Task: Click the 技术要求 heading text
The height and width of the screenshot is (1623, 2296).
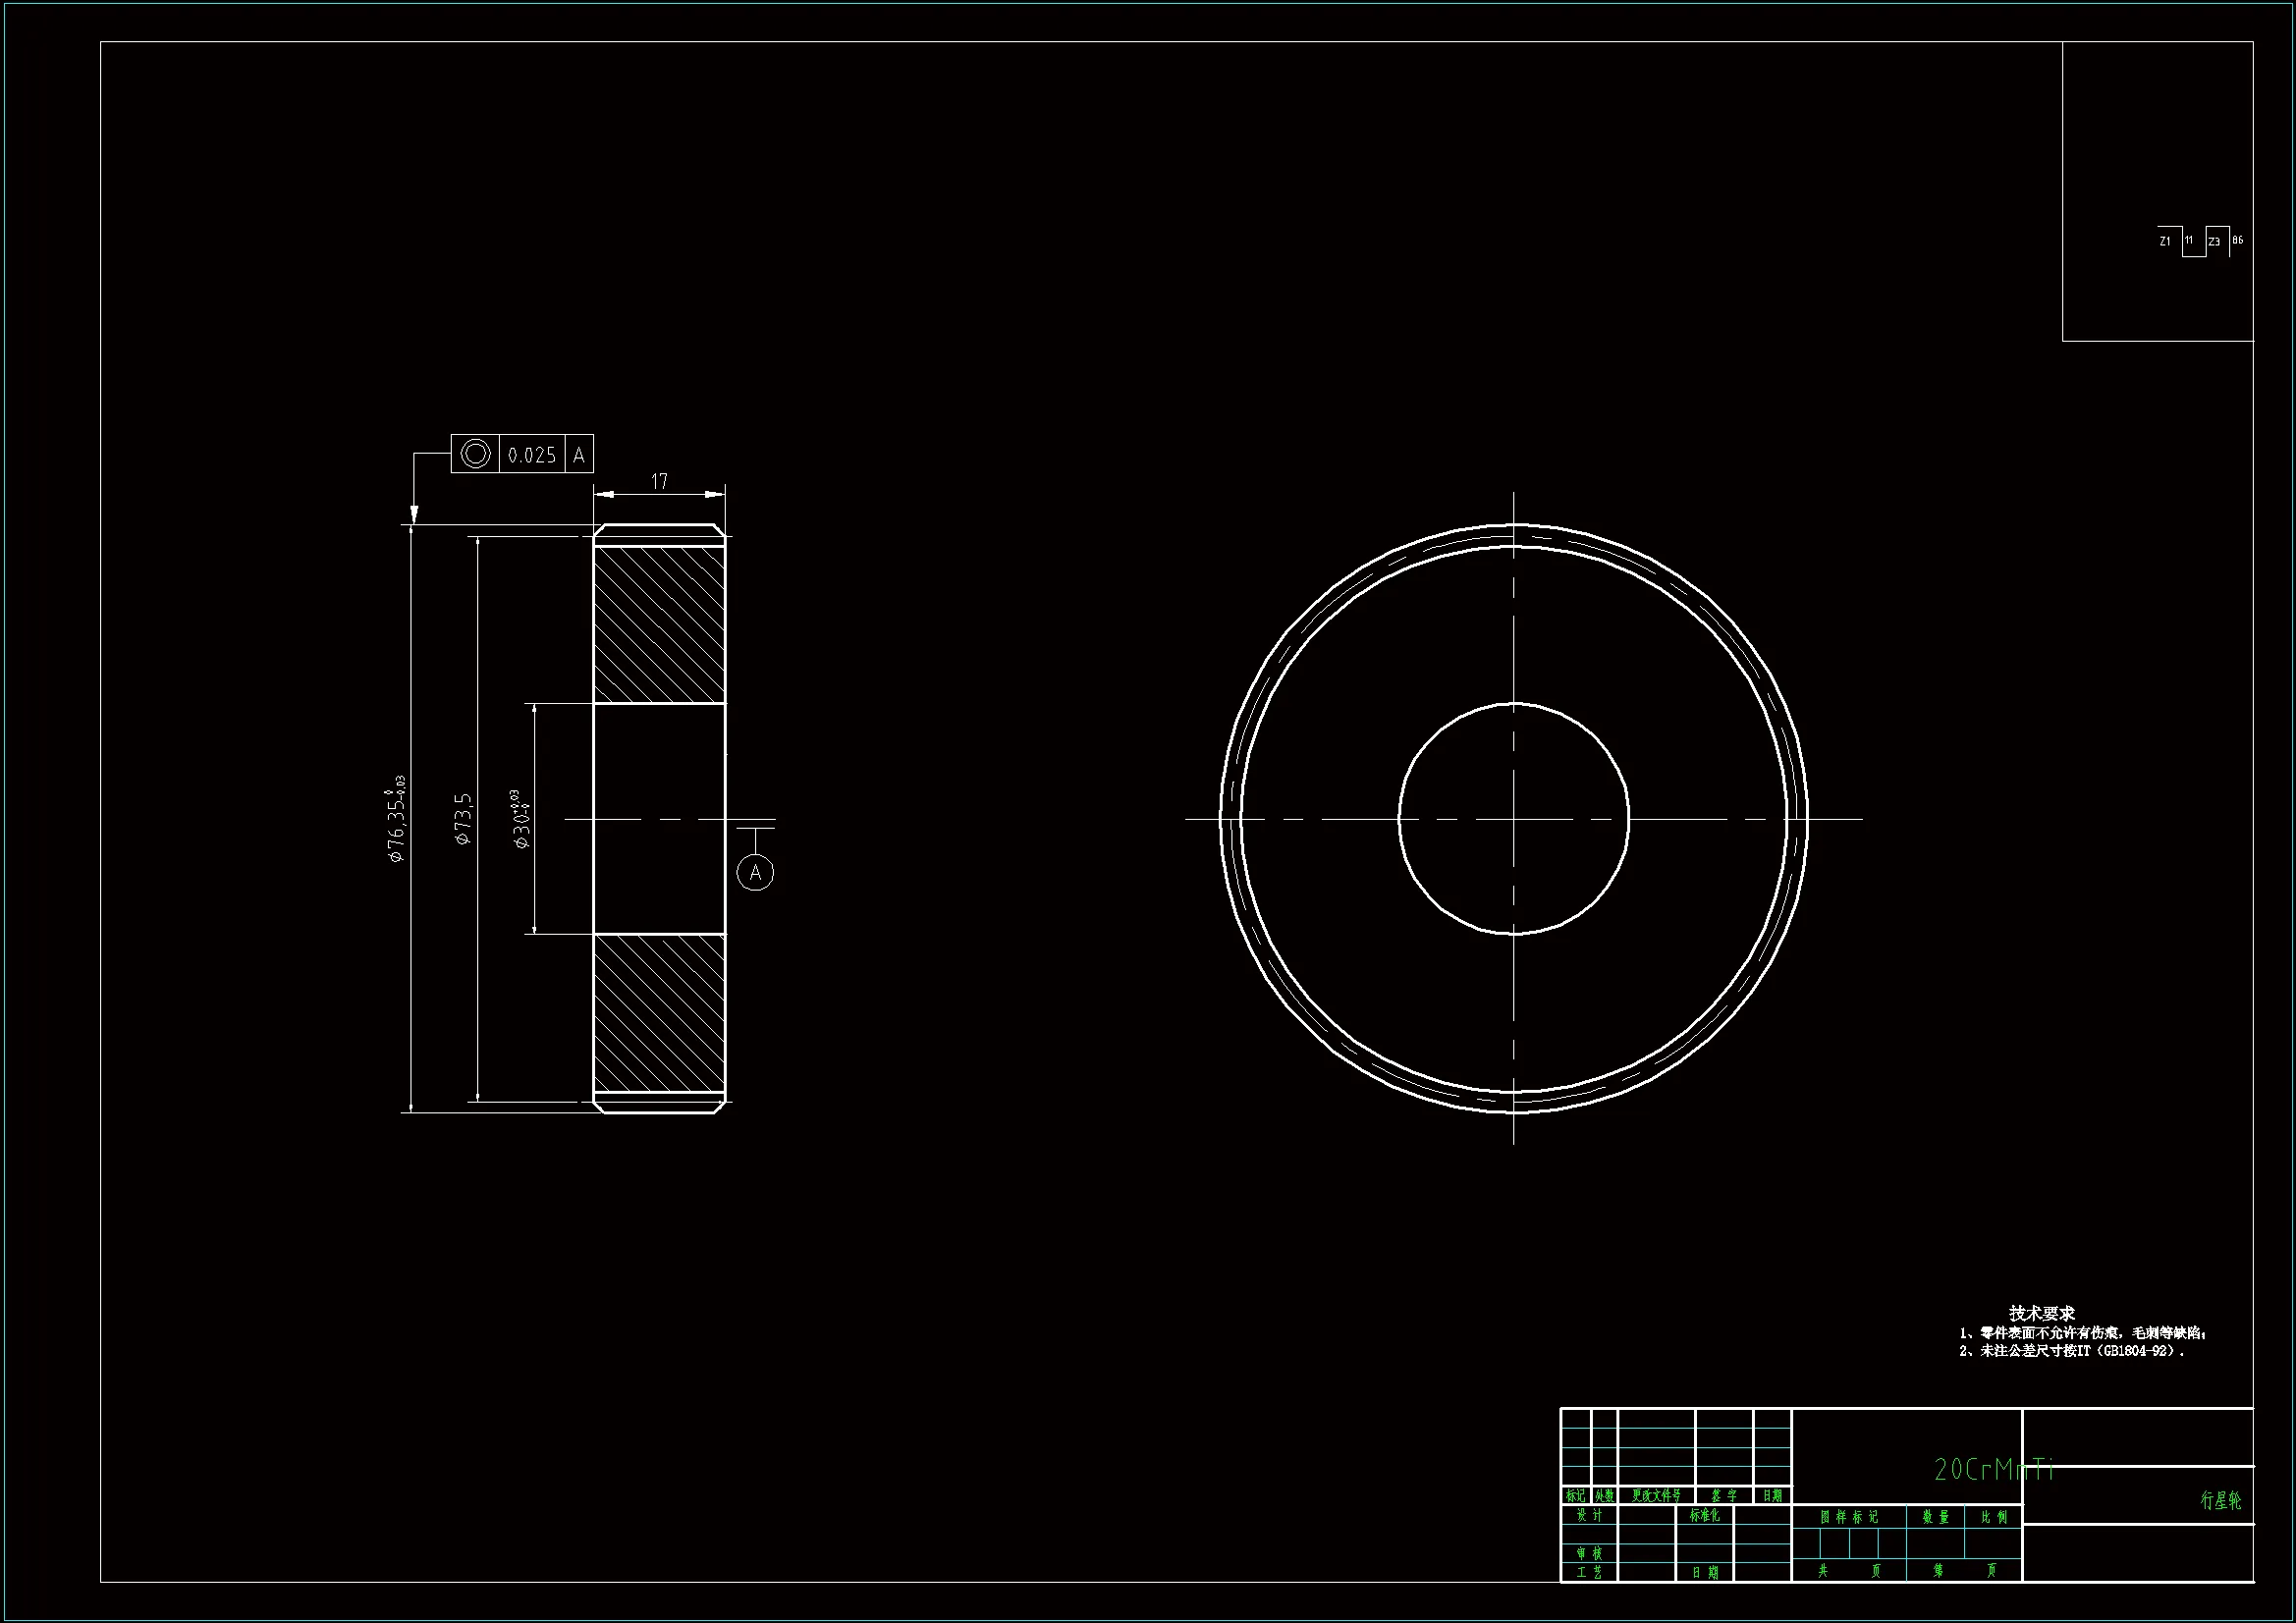Action: click(2041, 1313)
